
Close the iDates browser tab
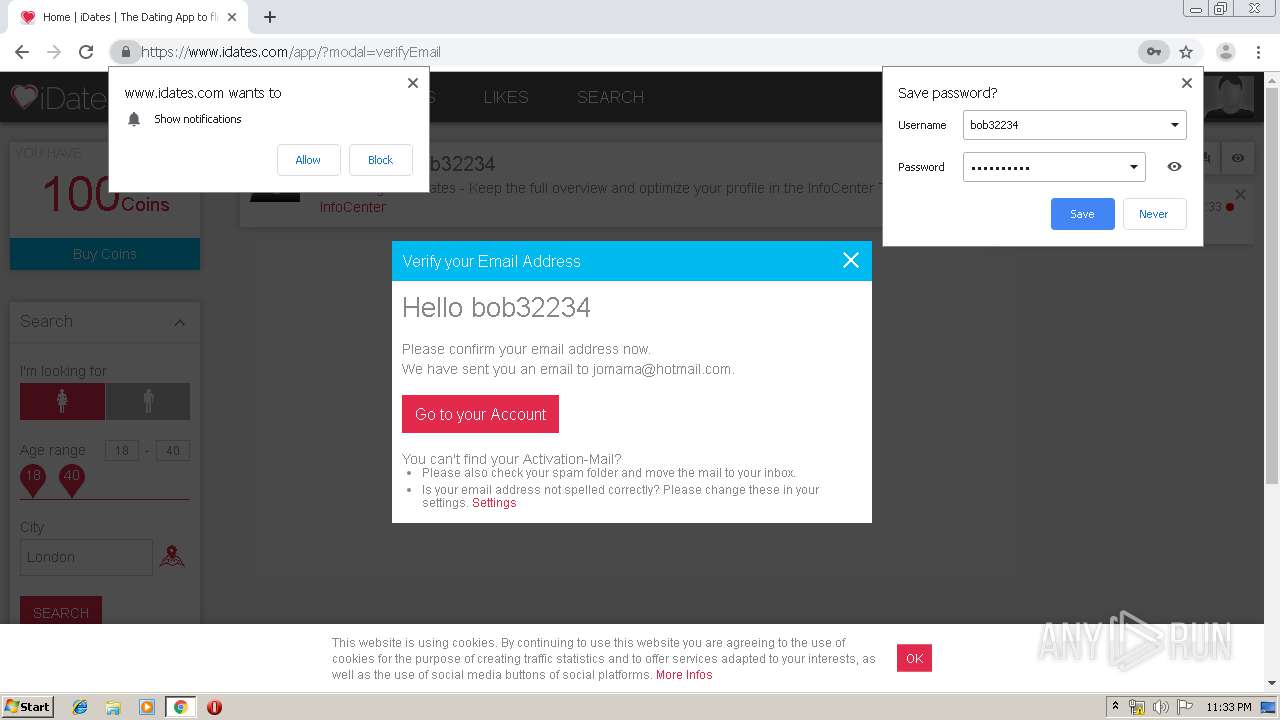click(233, 17)
